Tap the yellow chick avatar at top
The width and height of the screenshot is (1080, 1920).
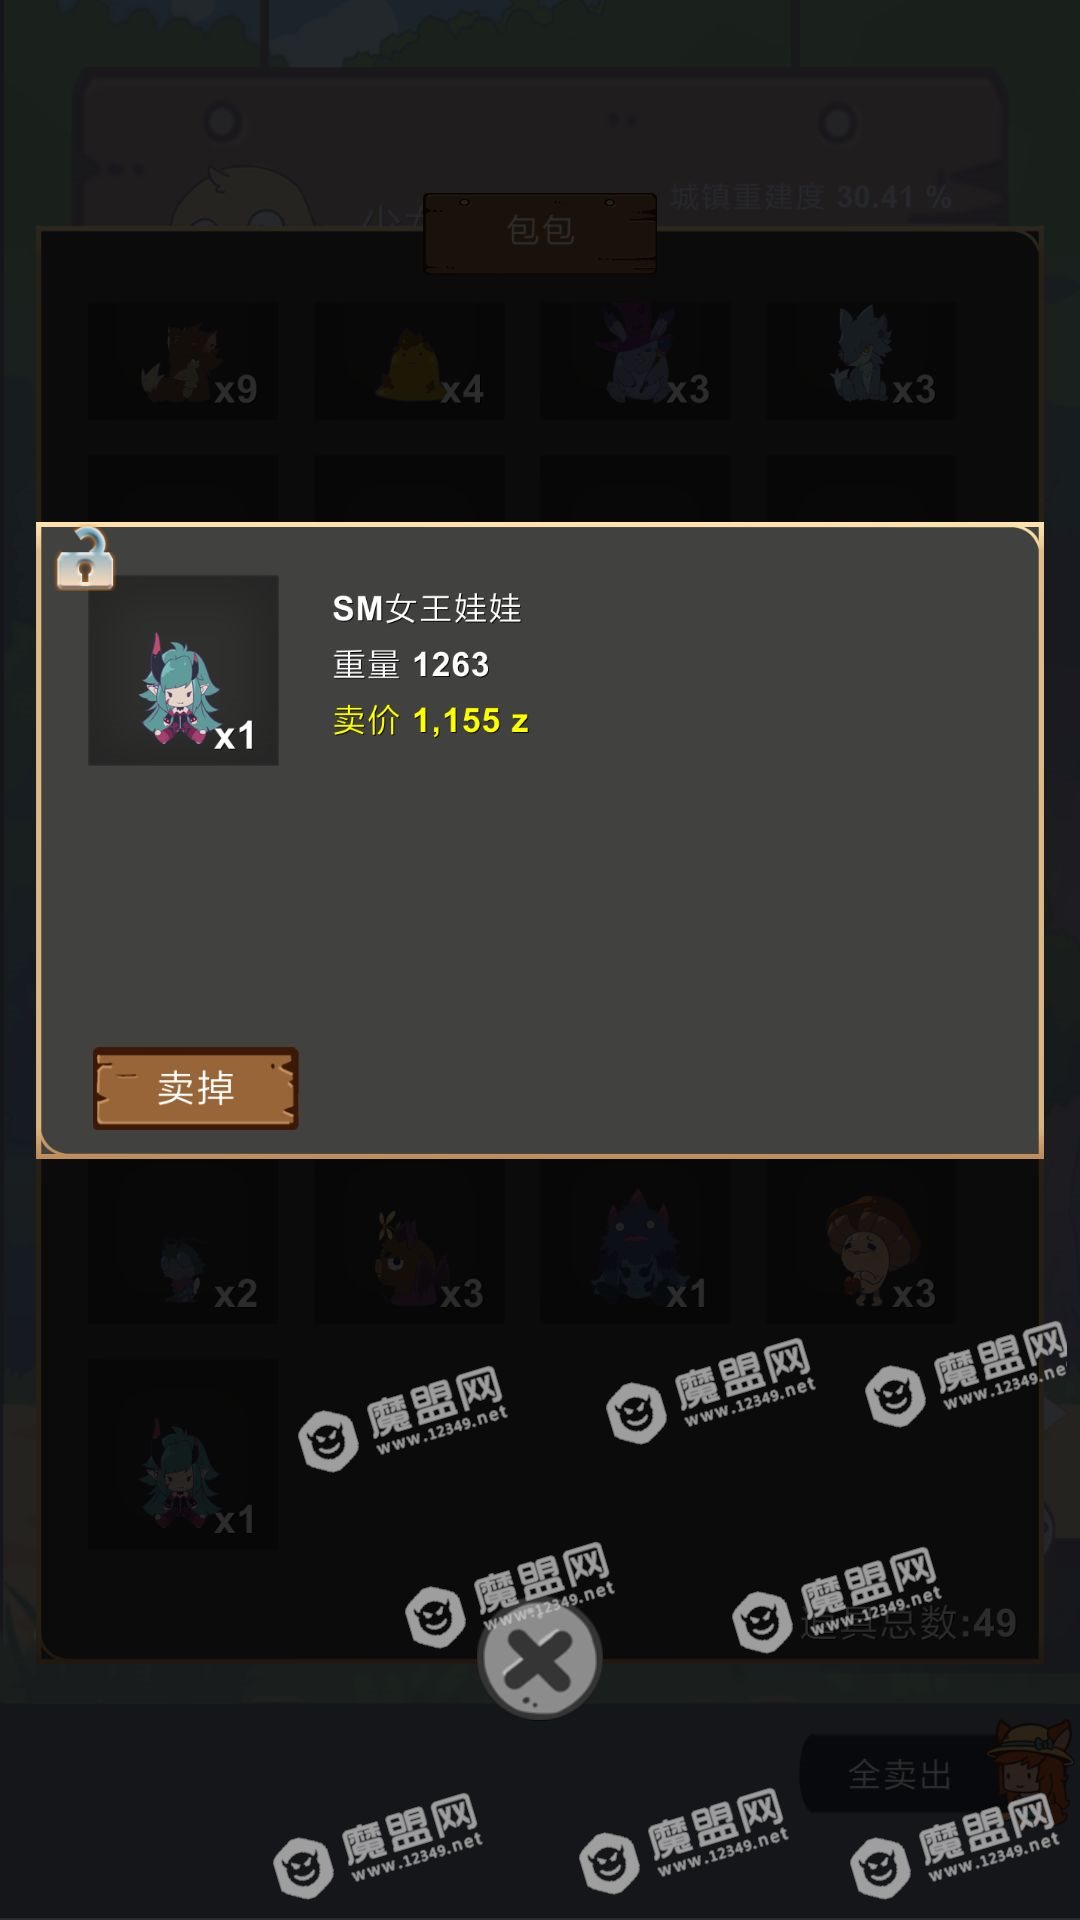[x=243, y=200]
